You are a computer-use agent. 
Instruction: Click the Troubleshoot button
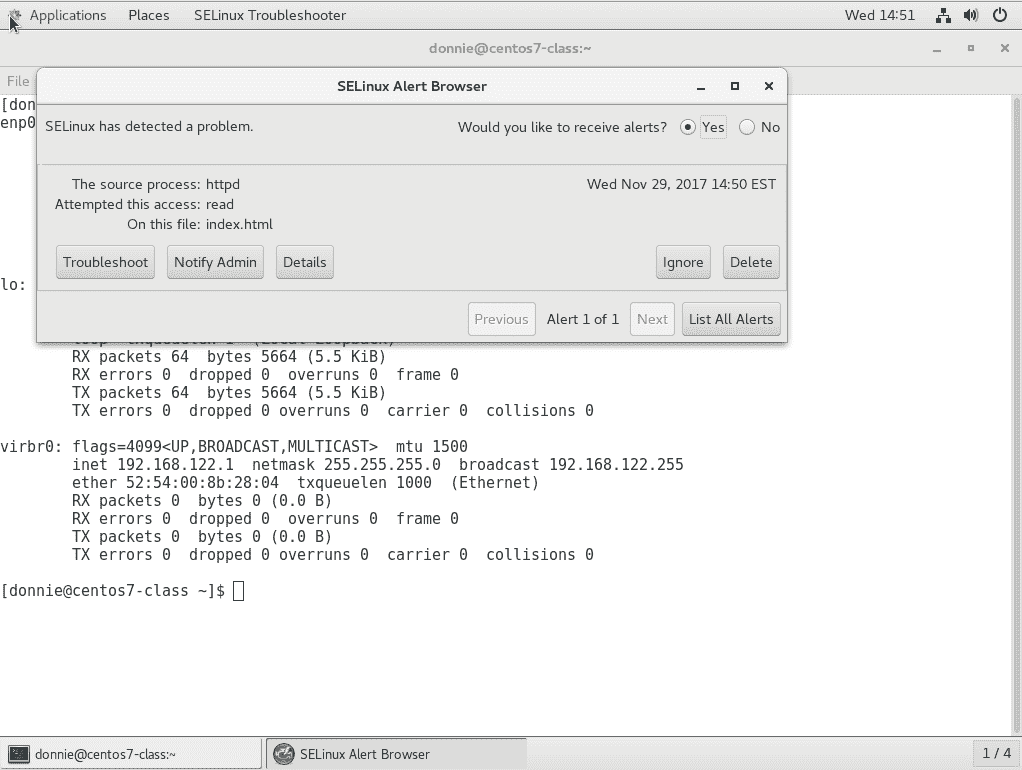pos(106,262)
